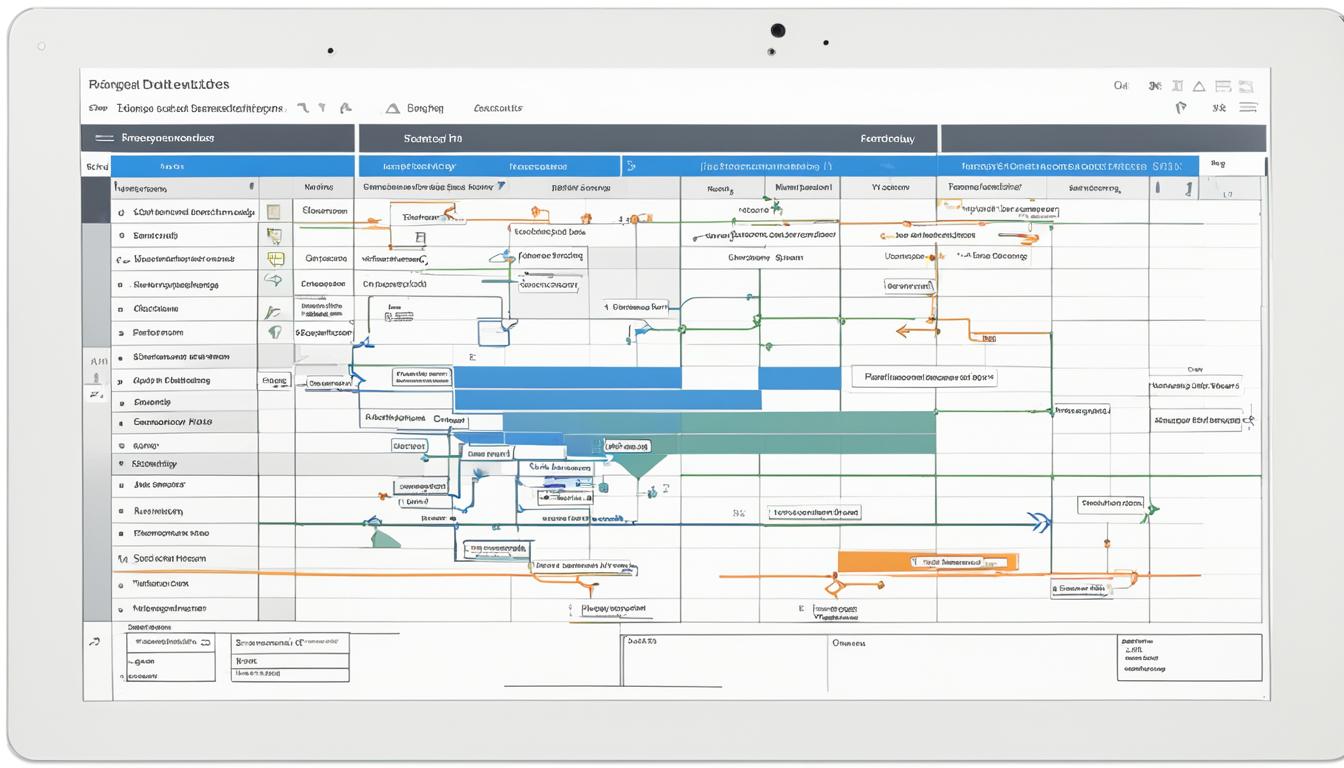
Task: Click the triangle icon left of top toolbar label
Action: tap(392, 108)
